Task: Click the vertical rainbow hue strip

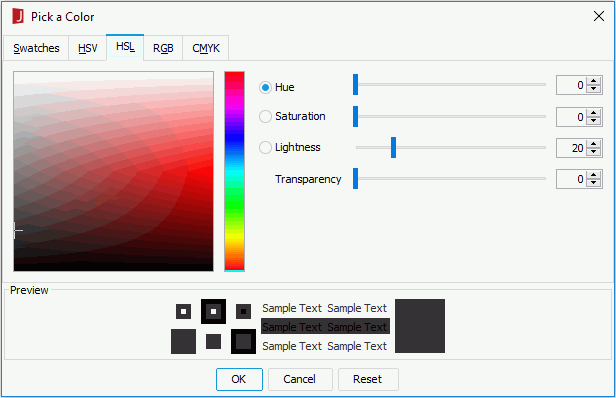Action: tap(235, 171)
